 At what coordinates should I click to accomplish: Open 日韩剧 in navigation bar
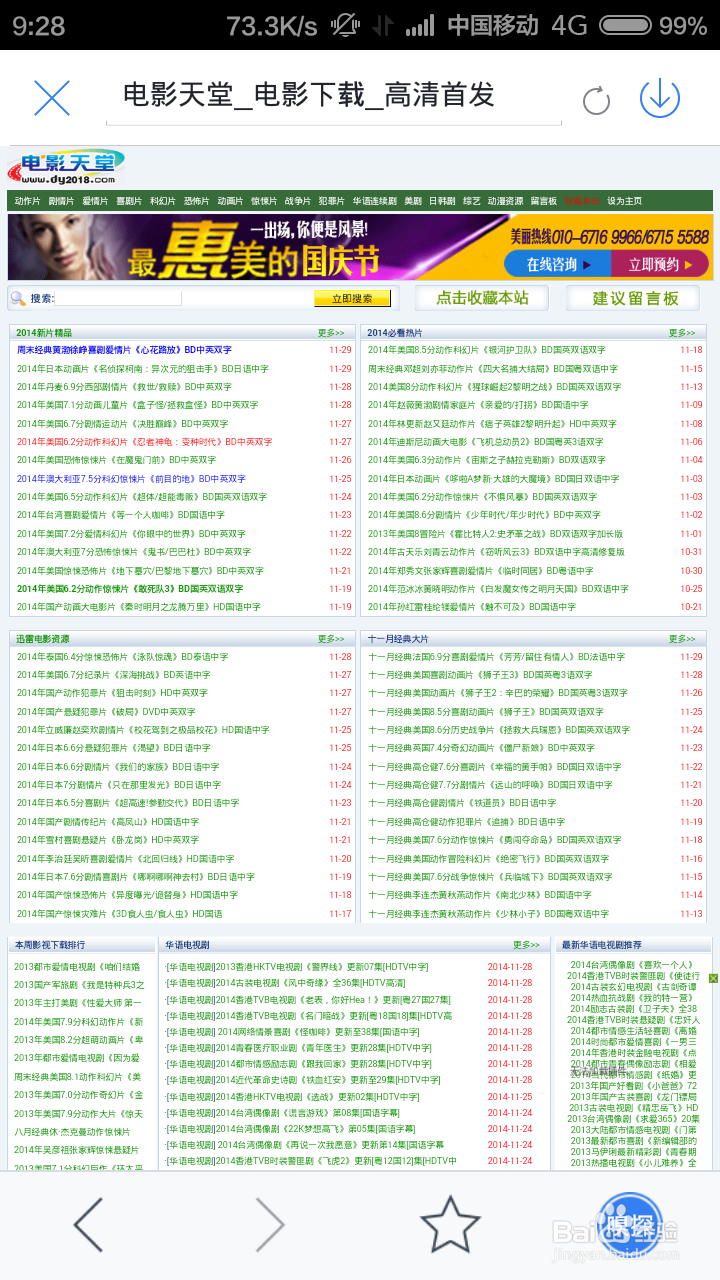coord(442,201)
